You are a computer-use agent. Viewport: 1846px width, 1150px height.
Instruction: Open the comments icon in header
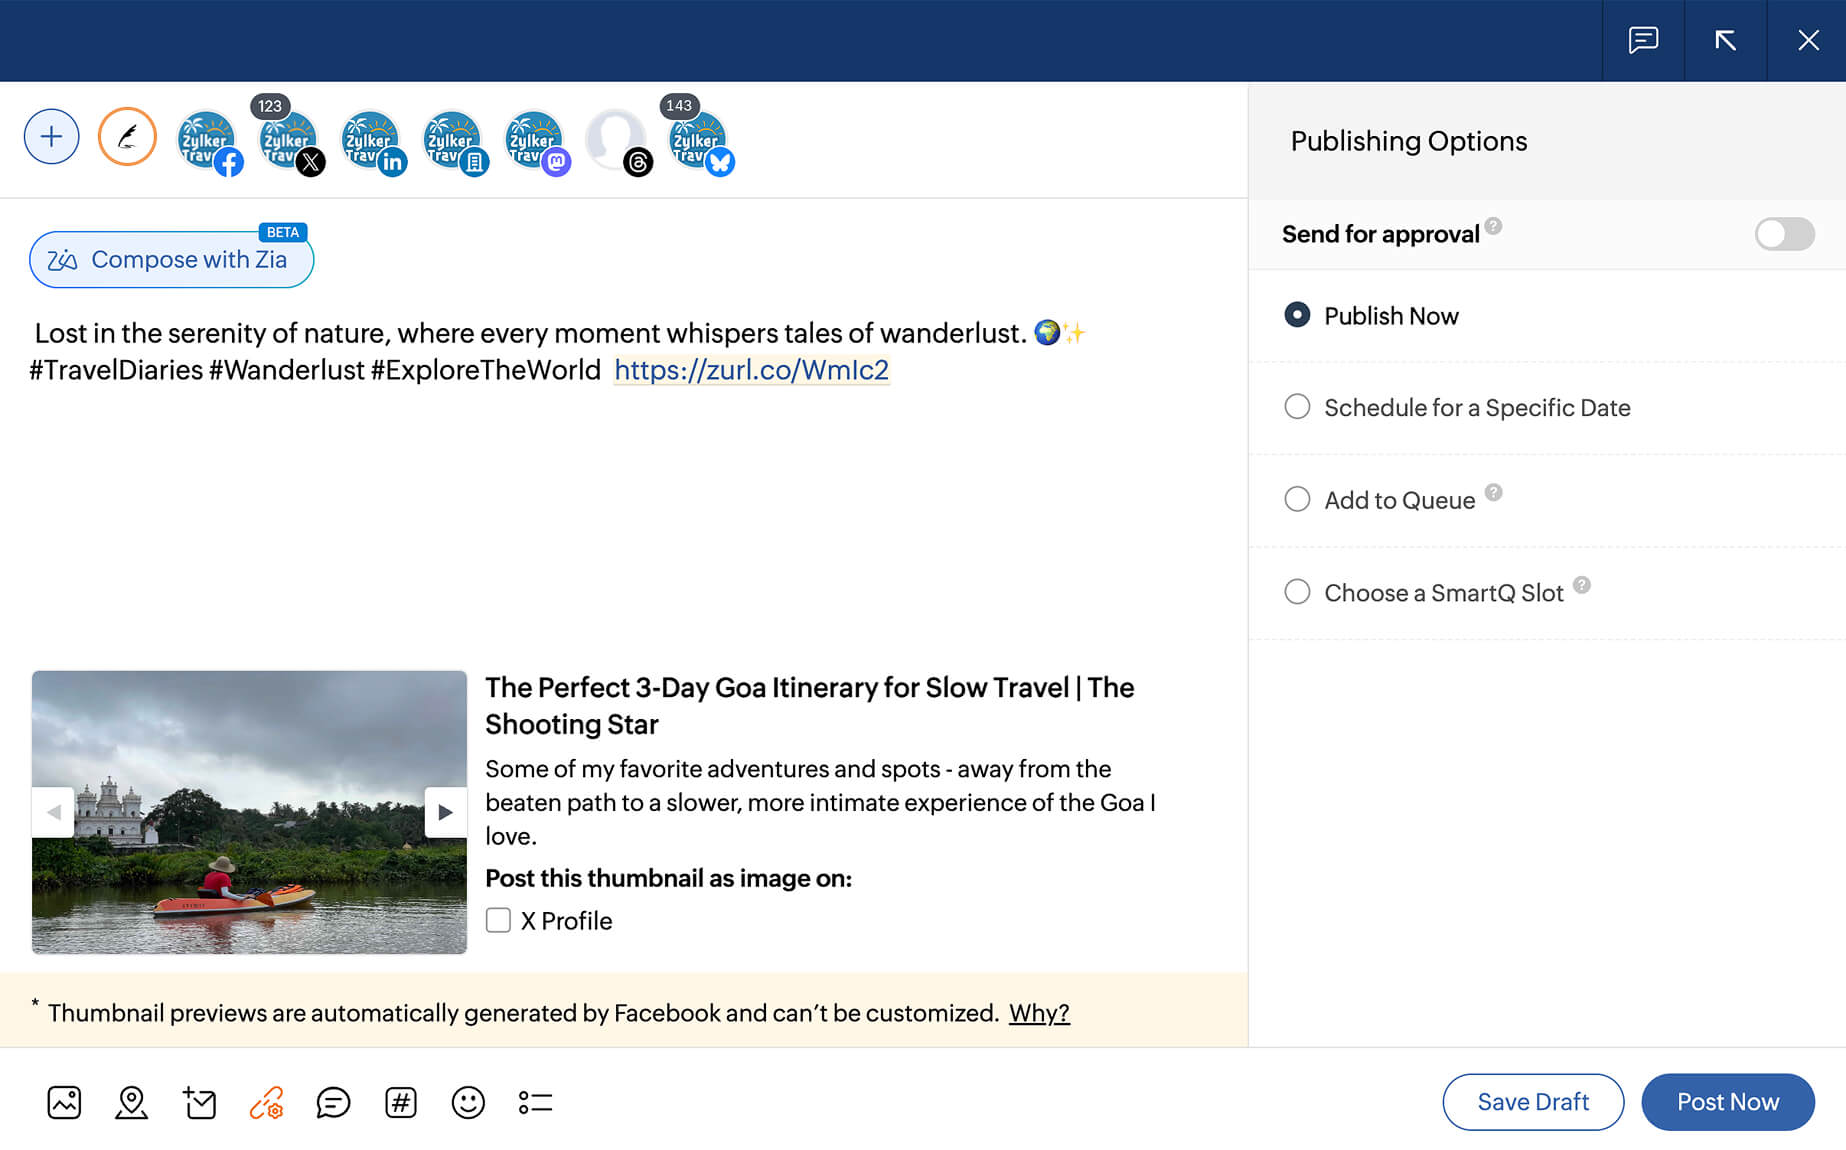pyautogui.click(x=1643, y=40)
